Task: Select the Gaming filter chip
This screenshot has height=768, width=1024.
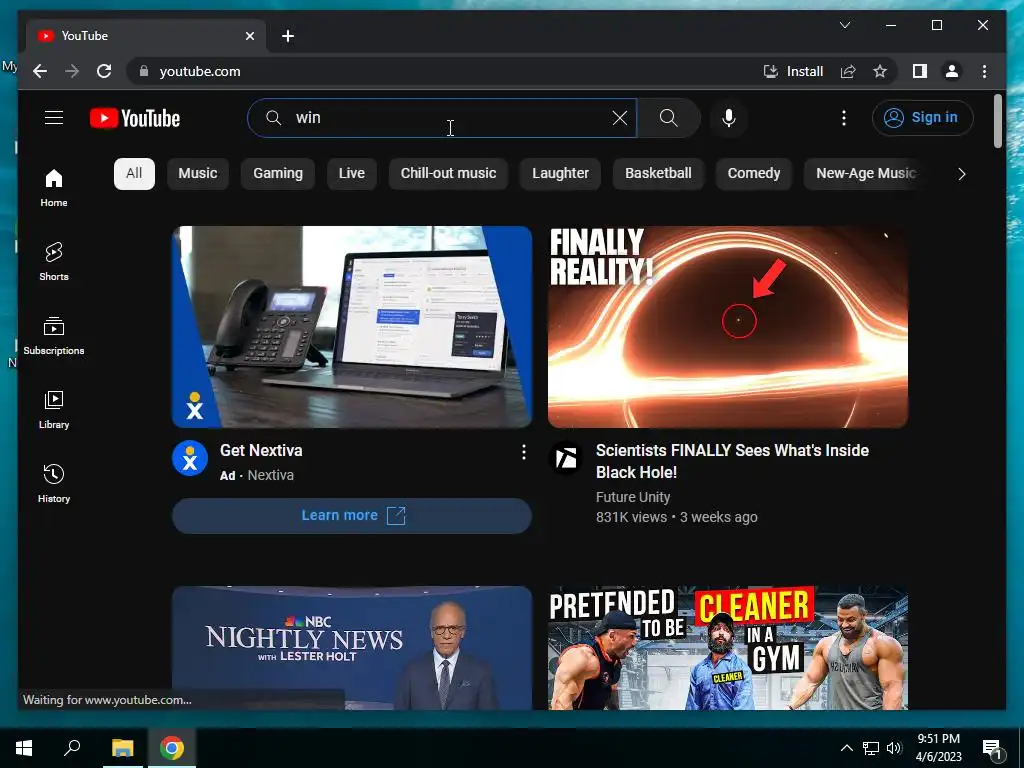Action: pyautogui.click(x=278, y=173)
